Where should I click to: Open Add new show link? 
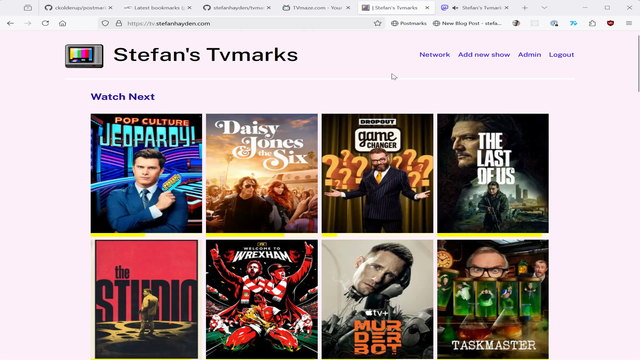coord(484,55)
